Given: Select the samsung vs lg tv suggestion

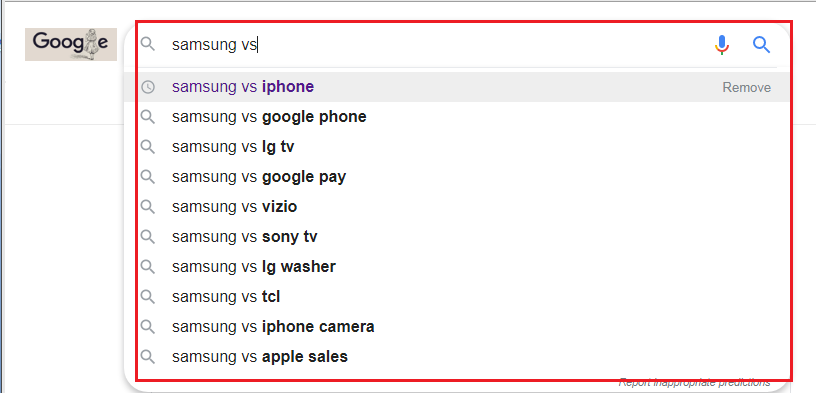Looking at the screenshot, I should coord(463,147).
